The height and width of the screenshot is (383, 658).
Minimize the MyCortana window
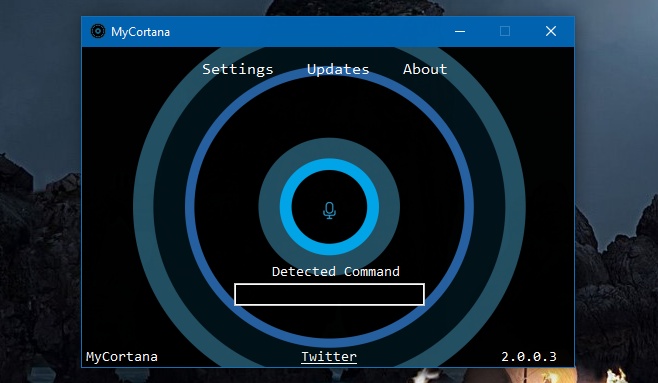460,31
